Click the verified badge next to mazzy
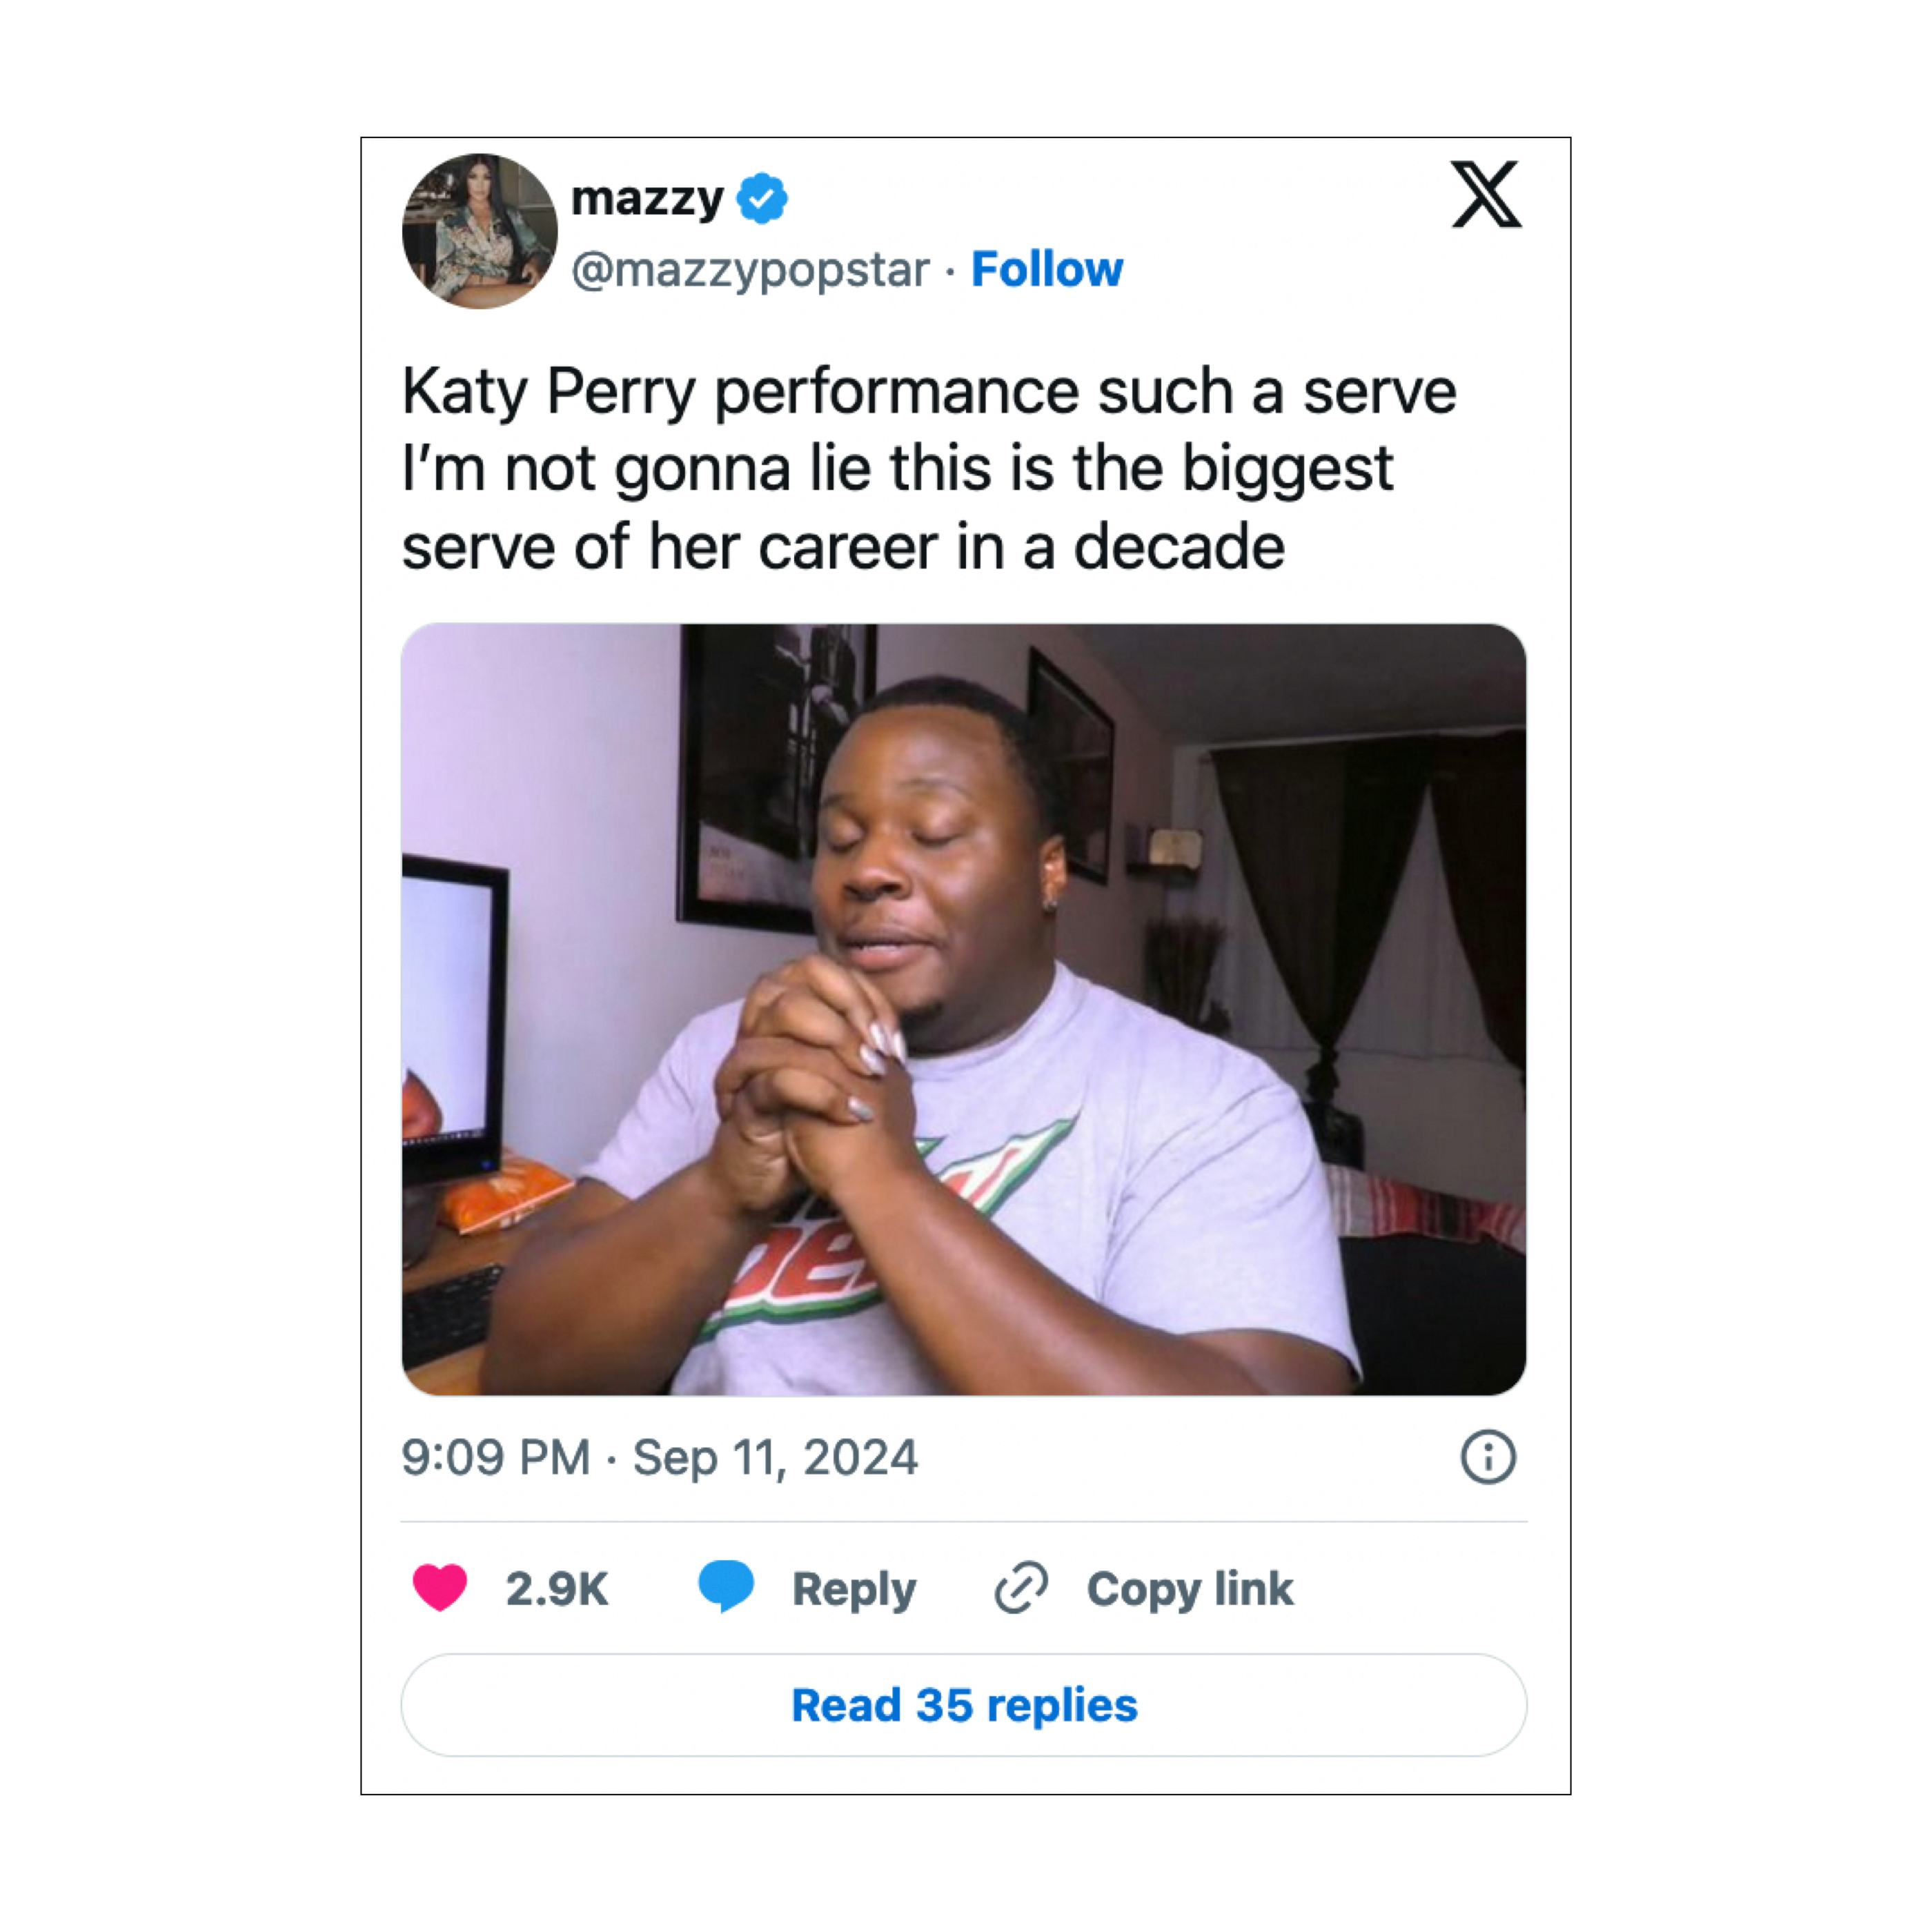1932x1932 pixels. click(x=761, y=197)
